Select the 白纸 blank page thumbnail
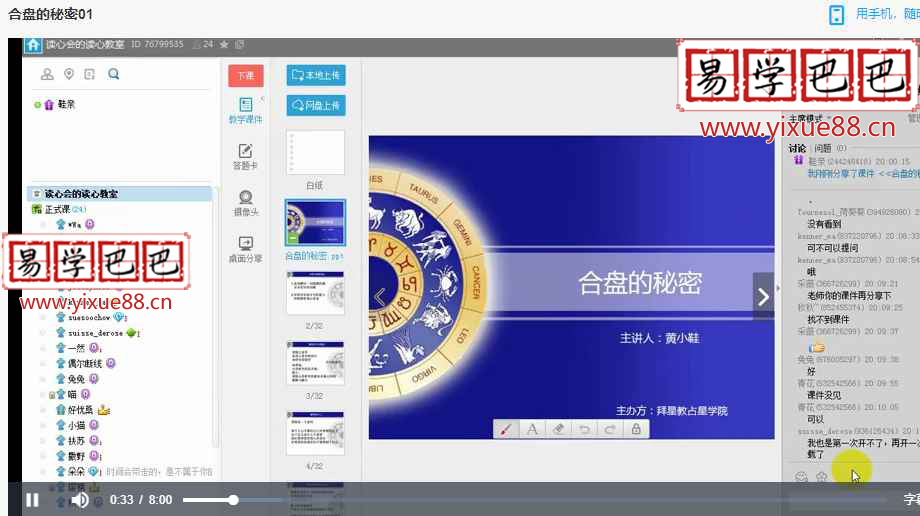920x516 pixels. (315, 154)
